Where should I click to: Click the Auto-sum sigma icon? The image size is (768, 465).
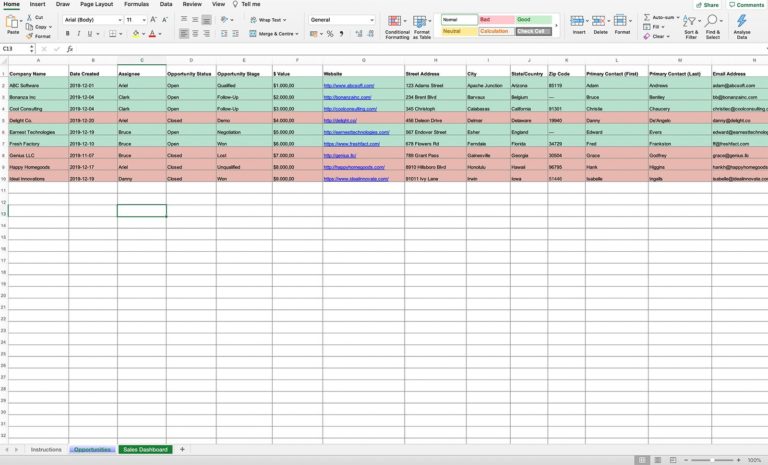pos(647,17)
